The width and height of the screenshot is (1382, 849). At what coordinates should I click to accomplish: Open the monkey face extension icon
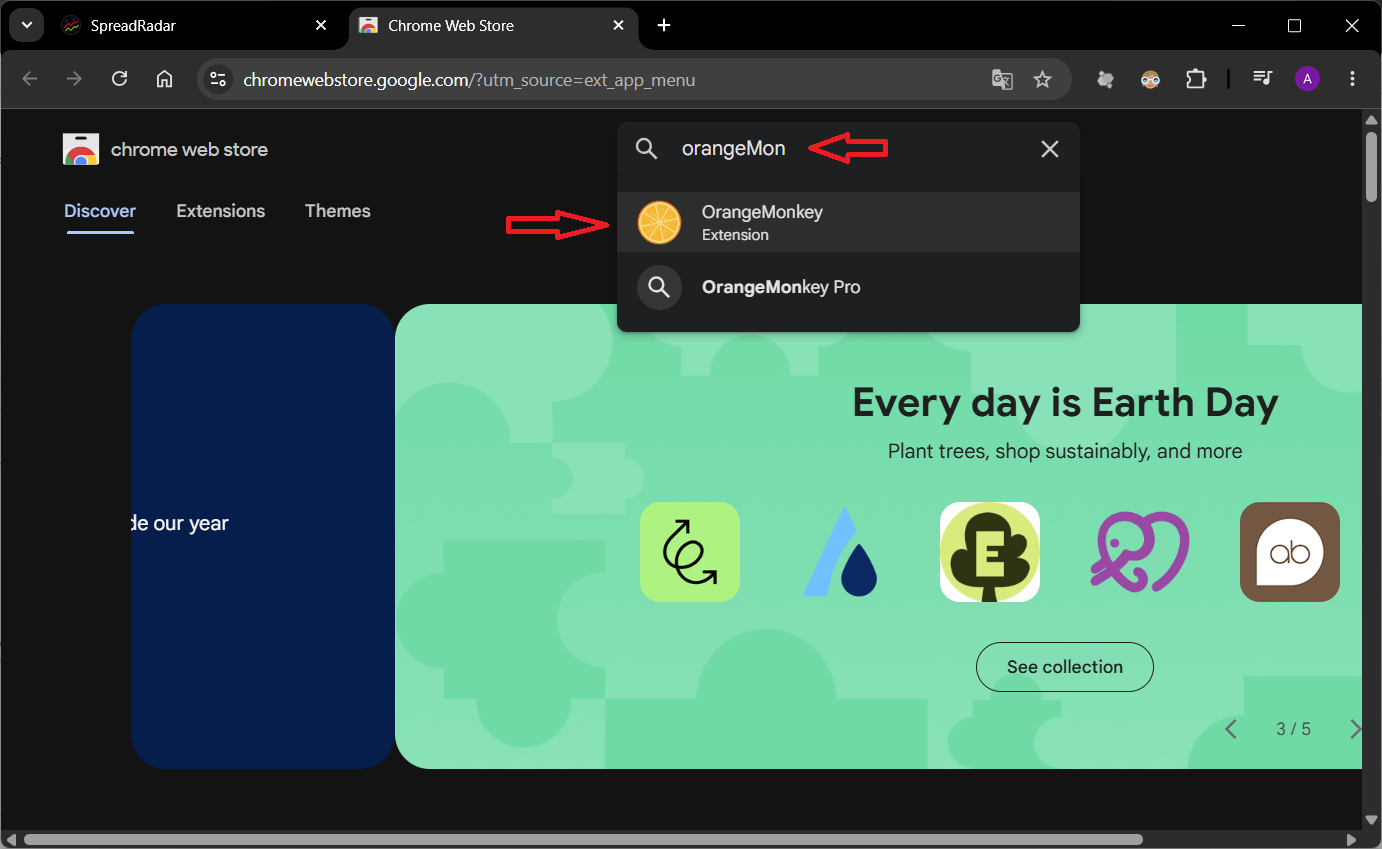(x=1151, y=79)
